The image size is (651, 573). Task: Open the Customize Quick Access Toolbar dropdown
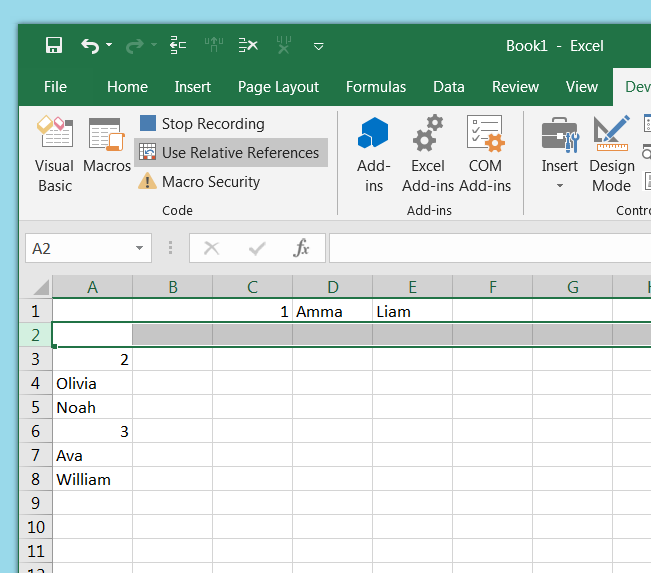(319, 46)
